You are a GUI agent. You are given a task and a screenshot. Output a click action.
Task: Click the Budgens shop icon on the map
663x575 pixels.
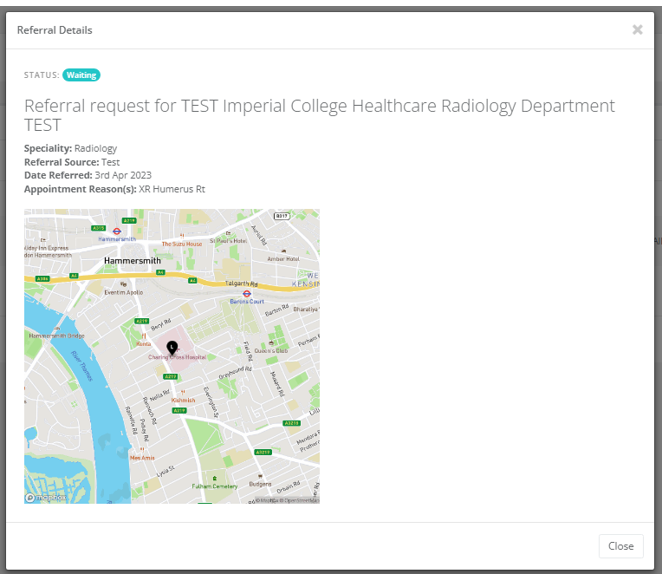click(260, 476)
